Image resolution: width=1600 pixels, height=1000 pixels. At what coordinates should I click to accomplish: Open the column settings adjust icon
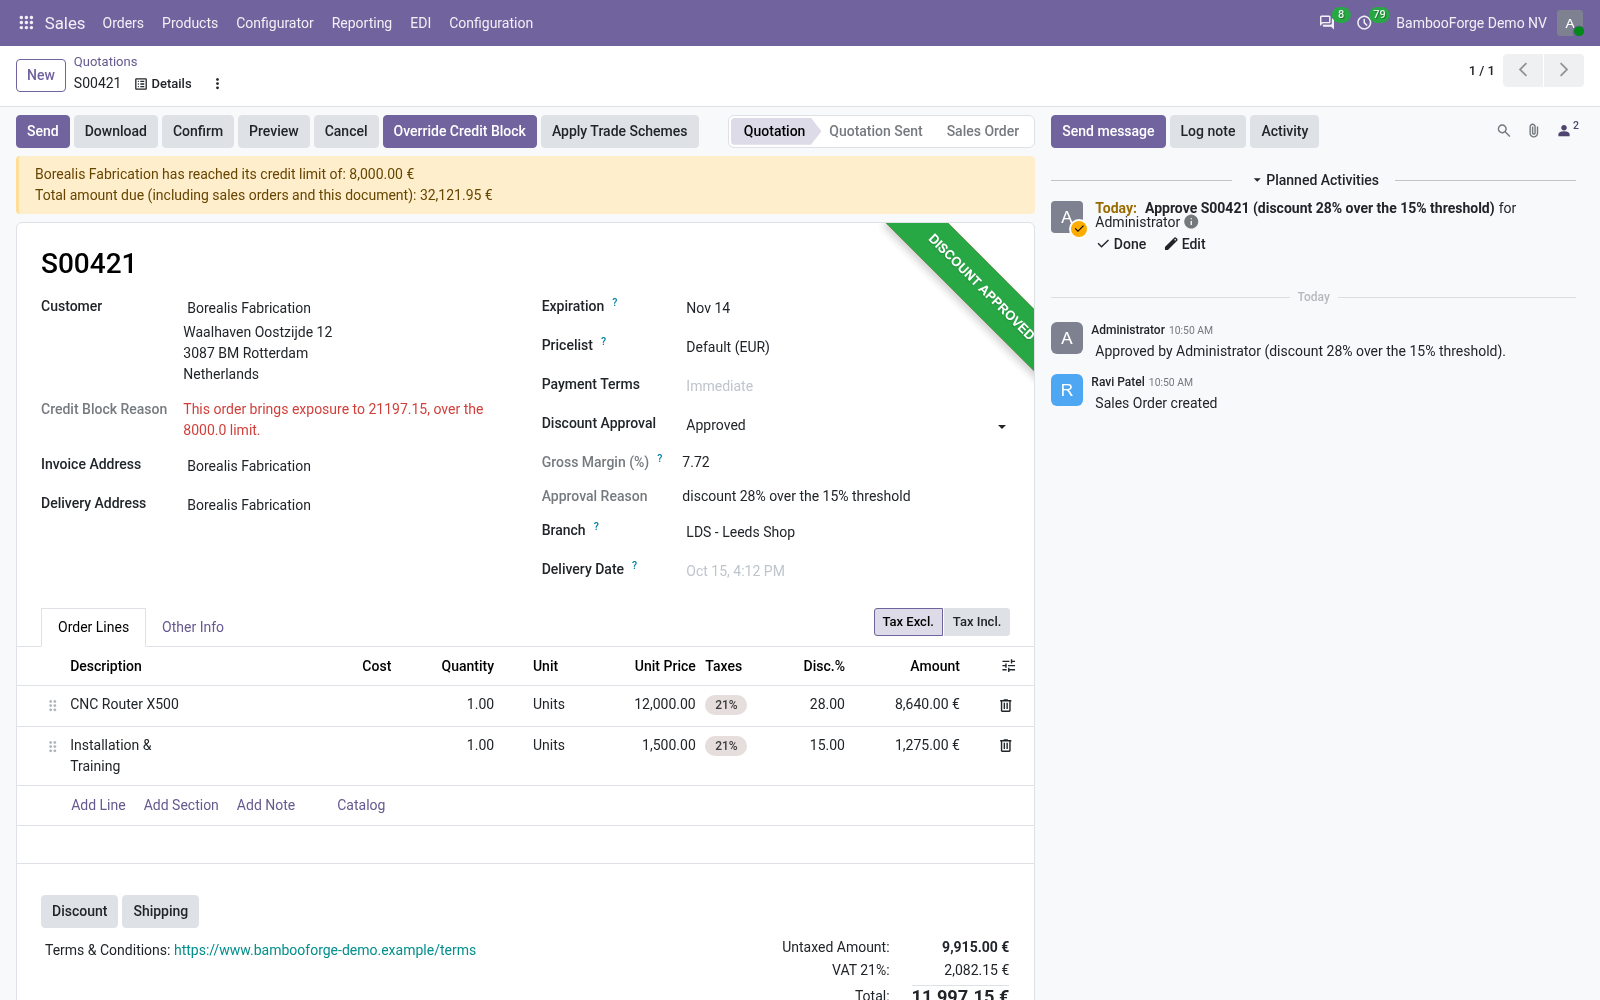[x=1008, y=666]
